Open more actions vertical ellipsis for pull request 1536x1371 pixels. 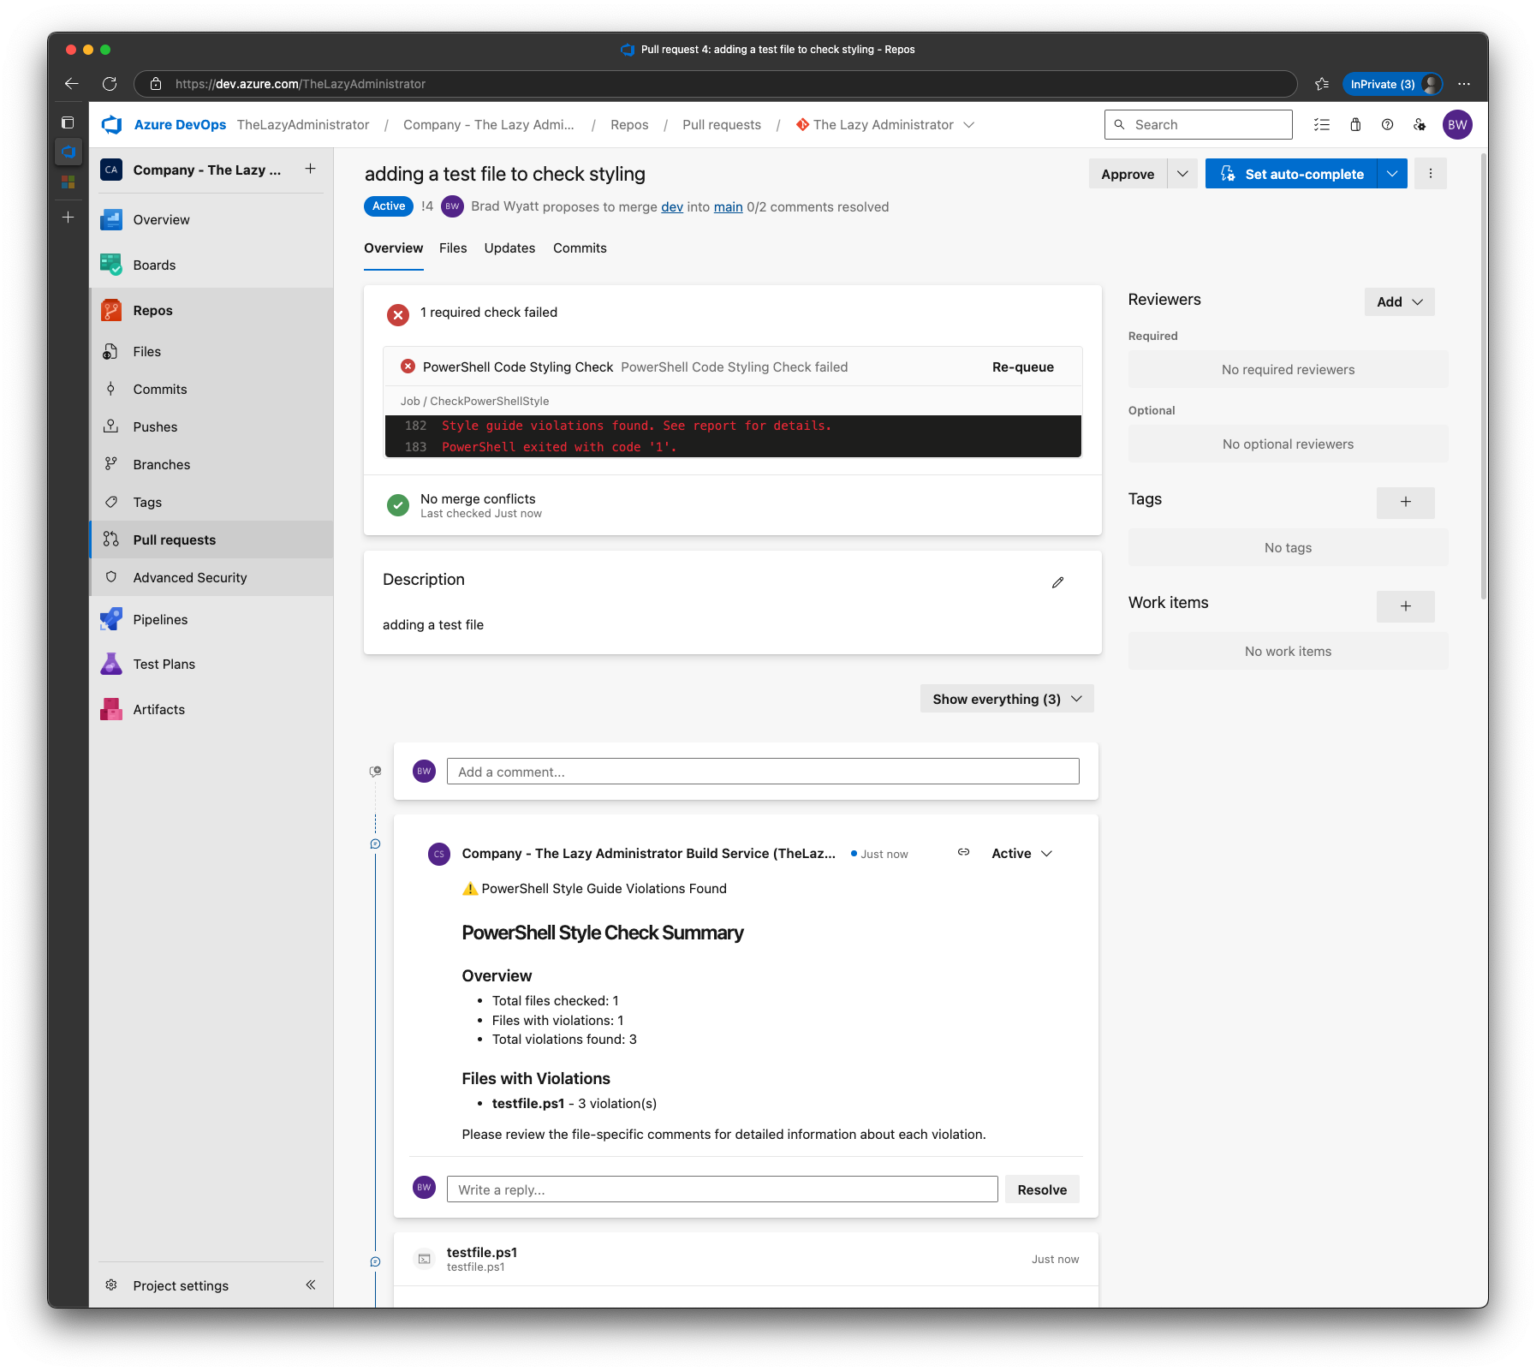1431,174
